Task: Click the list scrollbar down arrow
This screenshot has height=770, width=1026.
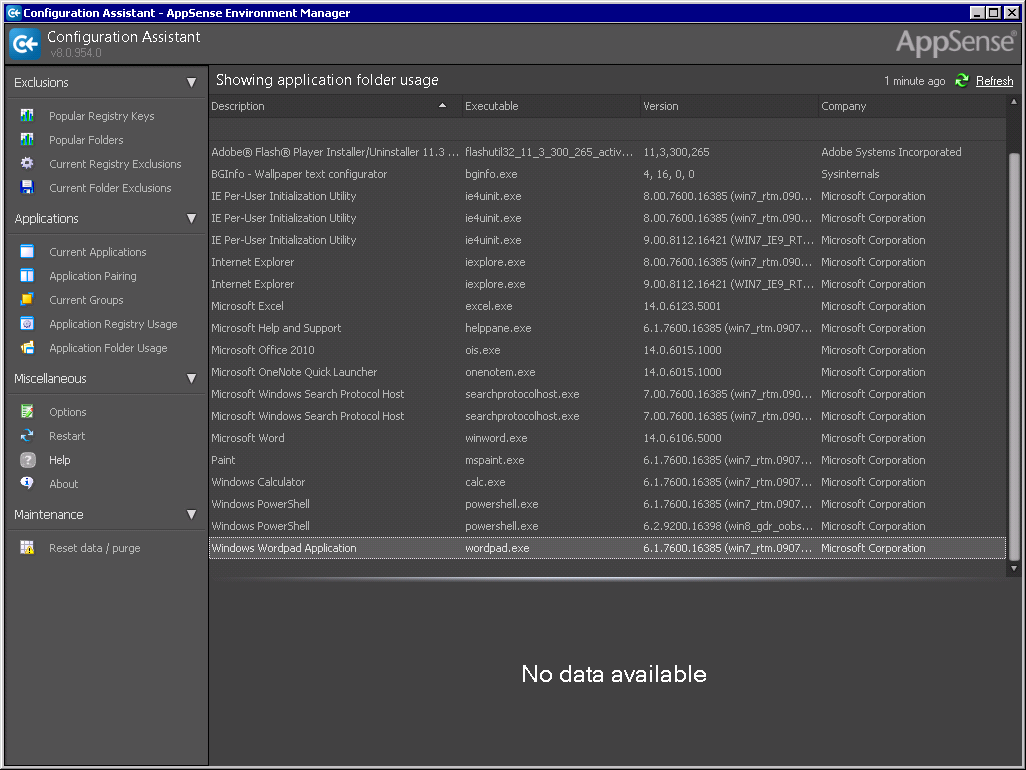Action: (1014, 569)
